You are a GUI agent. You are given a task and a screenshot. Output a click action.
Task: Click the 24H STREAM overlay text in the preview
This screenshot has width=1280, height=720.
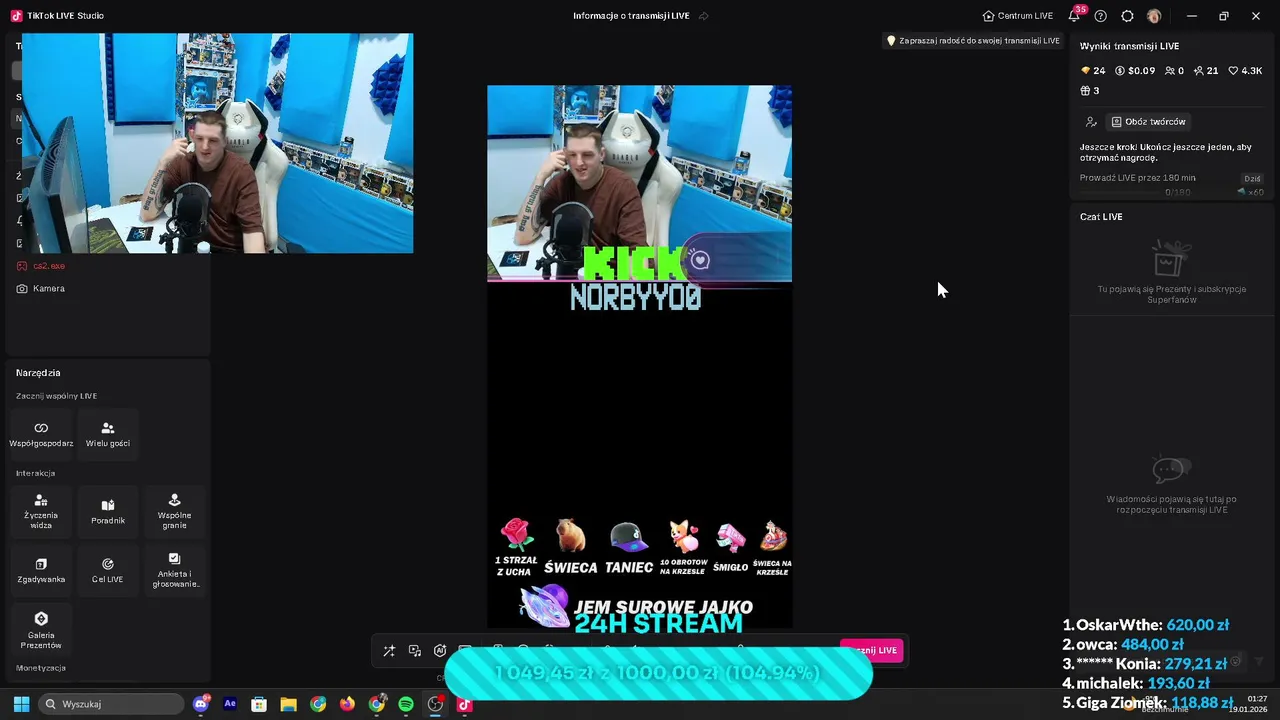tap(659, 624)
